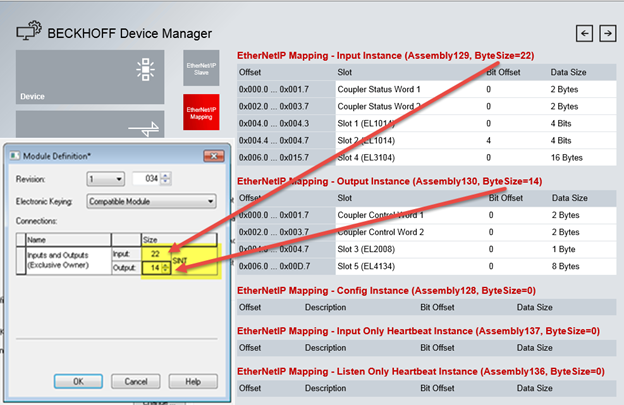Go forward with the right arrow button

608,33
